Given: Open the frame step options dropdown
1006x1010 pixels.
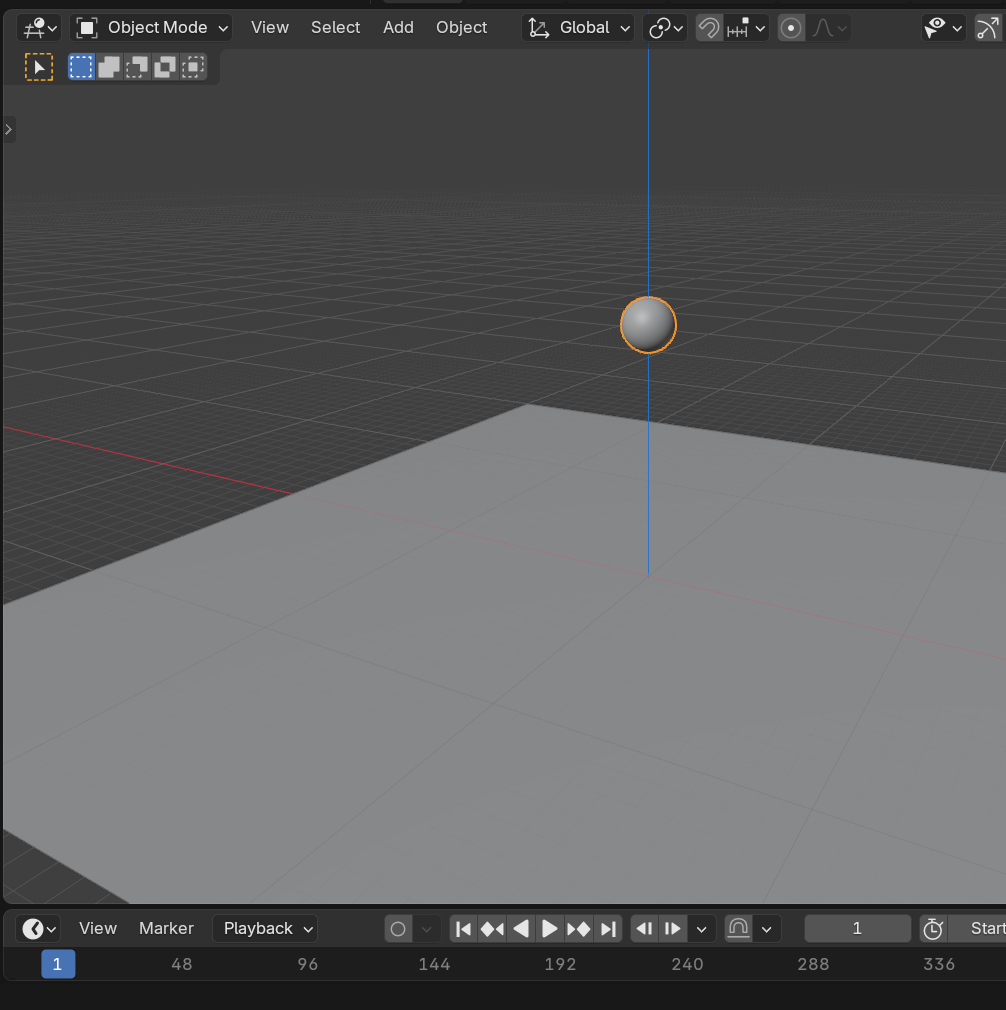Looking at the screenshot, I should click(701, 929).
